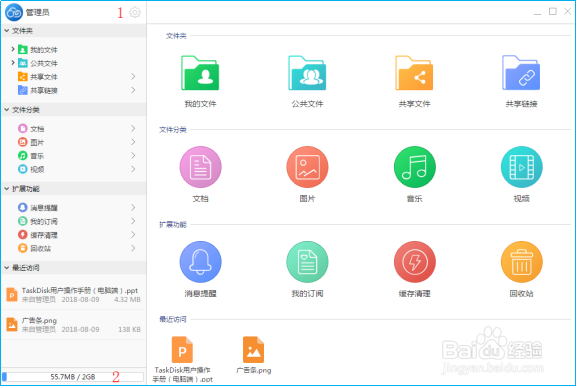Collapse the 扩展功能 sidebar section
Image resolution: width=577 pixels, height=388 pixels.
7,189
